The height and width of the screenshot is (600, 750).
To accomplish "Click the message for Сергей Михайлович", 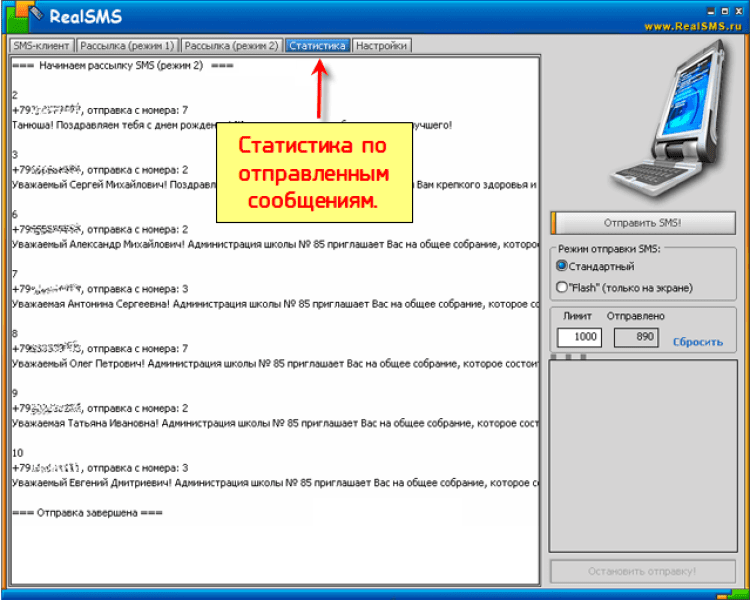I will 275,185.
